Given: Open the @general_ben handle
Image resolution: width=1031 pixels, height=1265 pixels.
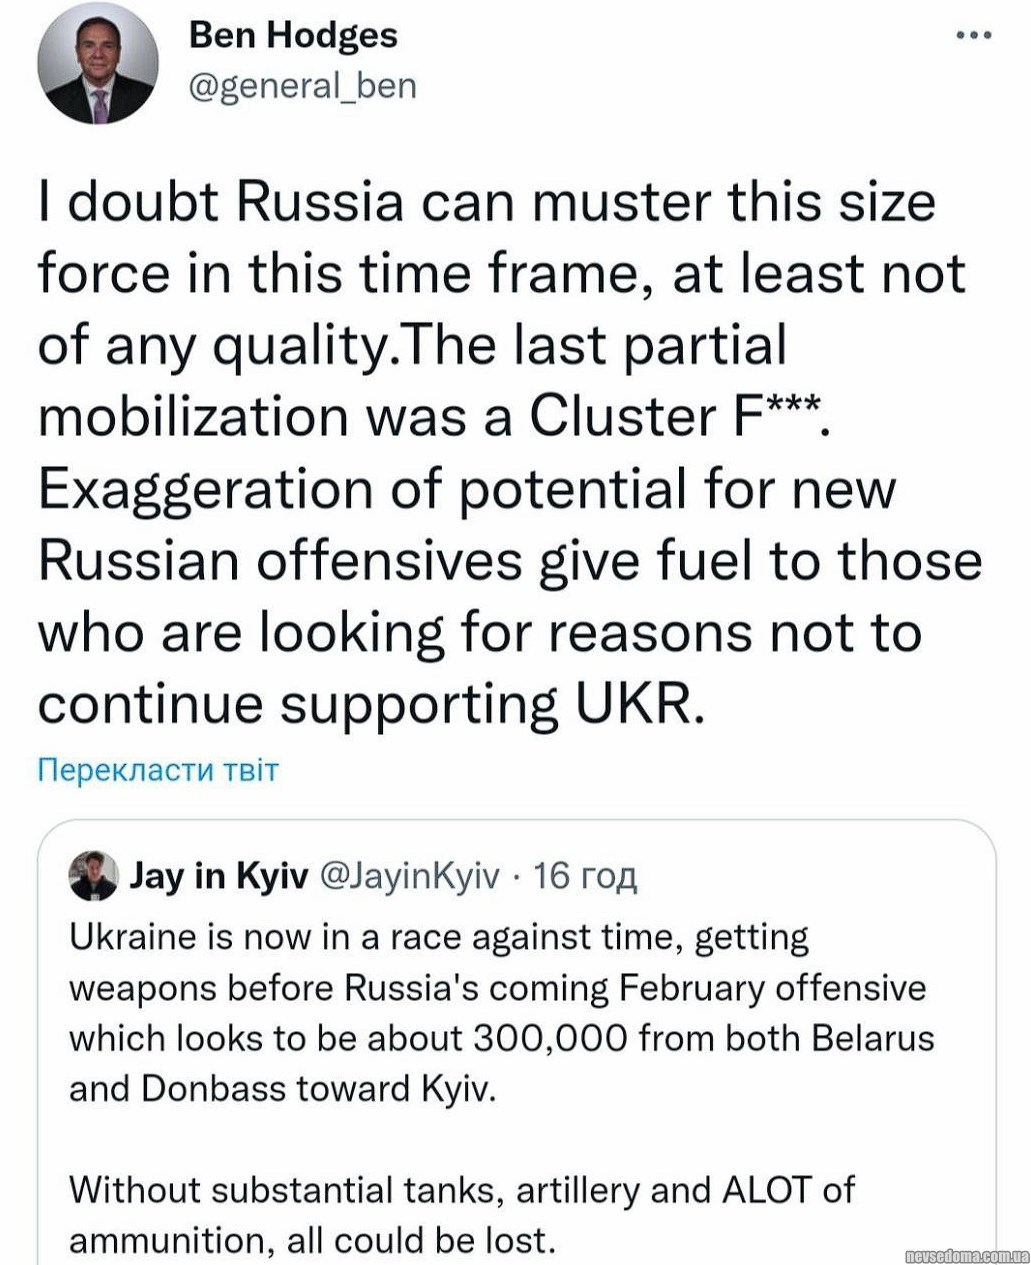Looking at the screenshot, I should tap(302, 86).
